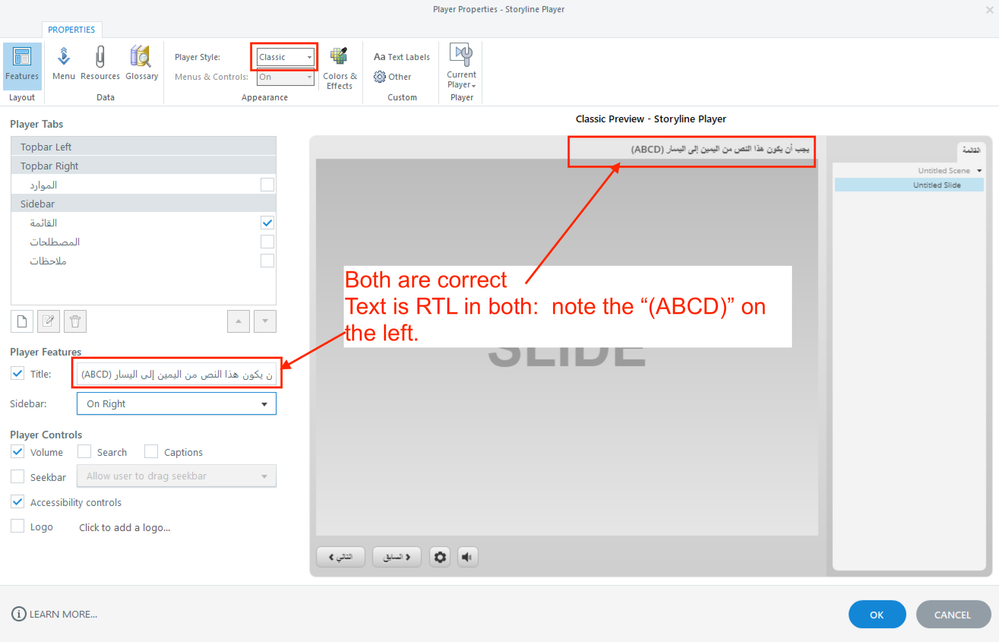The width and height of the screenshot is (999, 642).
Task: Click the edit player tab icon
Action: click(48, 321)
